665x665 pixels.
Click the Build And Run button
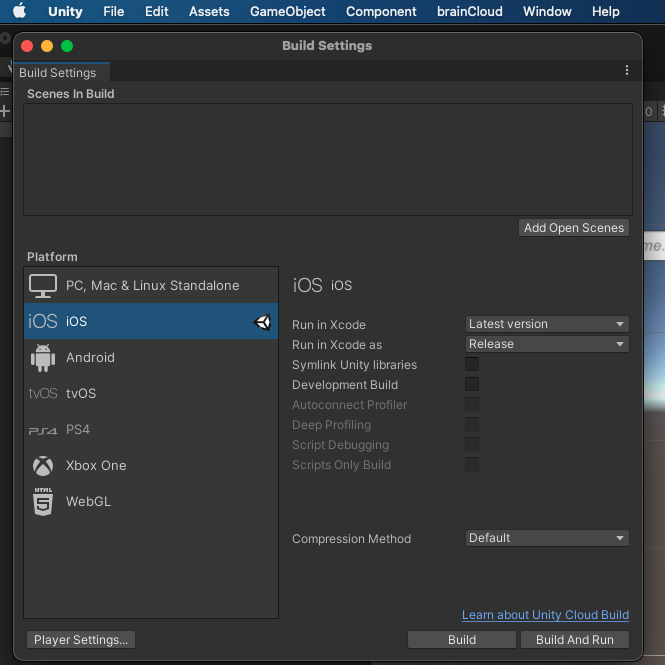(575, 640)
